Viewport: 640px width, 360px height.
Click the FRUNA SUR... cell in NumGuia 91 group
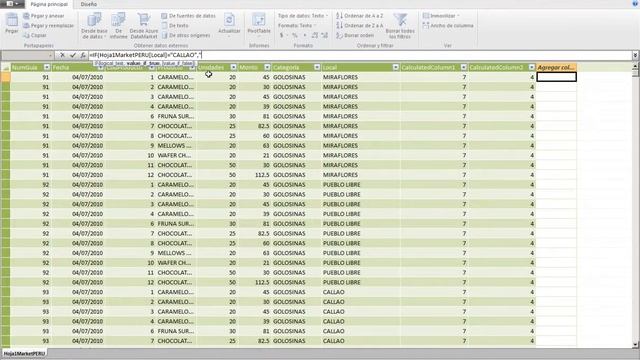click(x=176, y=116)
